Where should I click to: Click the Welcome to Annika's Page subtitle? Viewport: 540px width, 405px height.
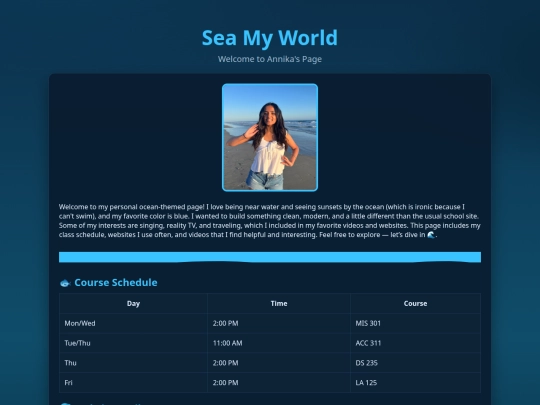click(x=270, y=59)
